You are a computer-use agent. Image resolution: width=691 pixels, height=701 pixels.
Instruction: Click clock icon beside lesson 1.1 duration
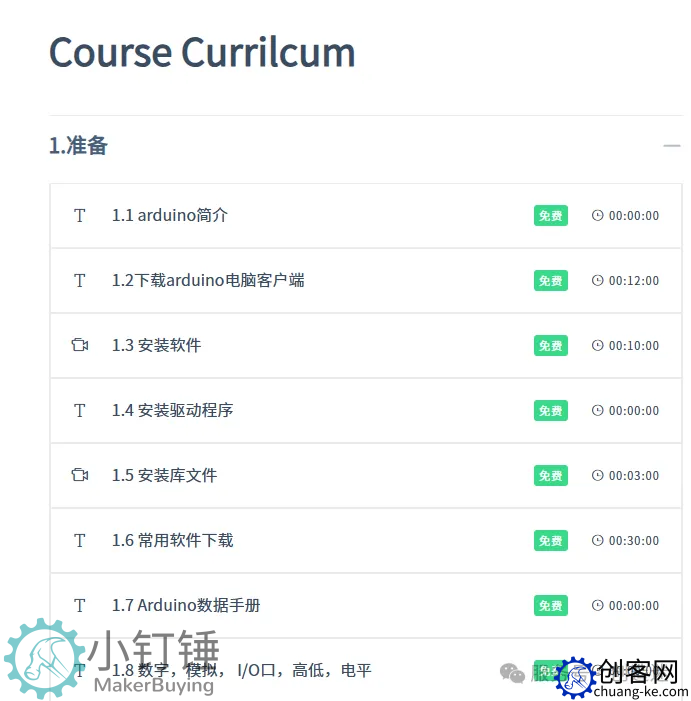[x=598, y=215]
